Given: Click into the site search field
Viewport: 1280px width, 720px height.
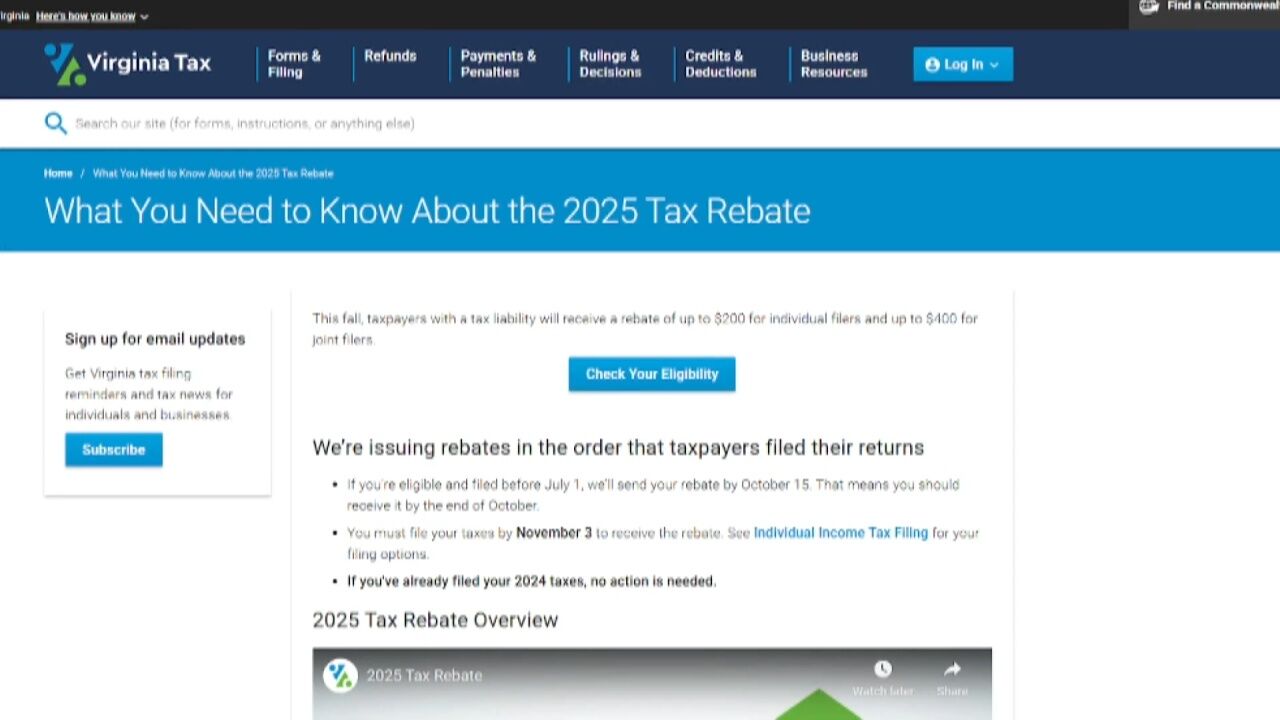Looking at the screenshot, I should pyautogui.click(x=400, y=124).
